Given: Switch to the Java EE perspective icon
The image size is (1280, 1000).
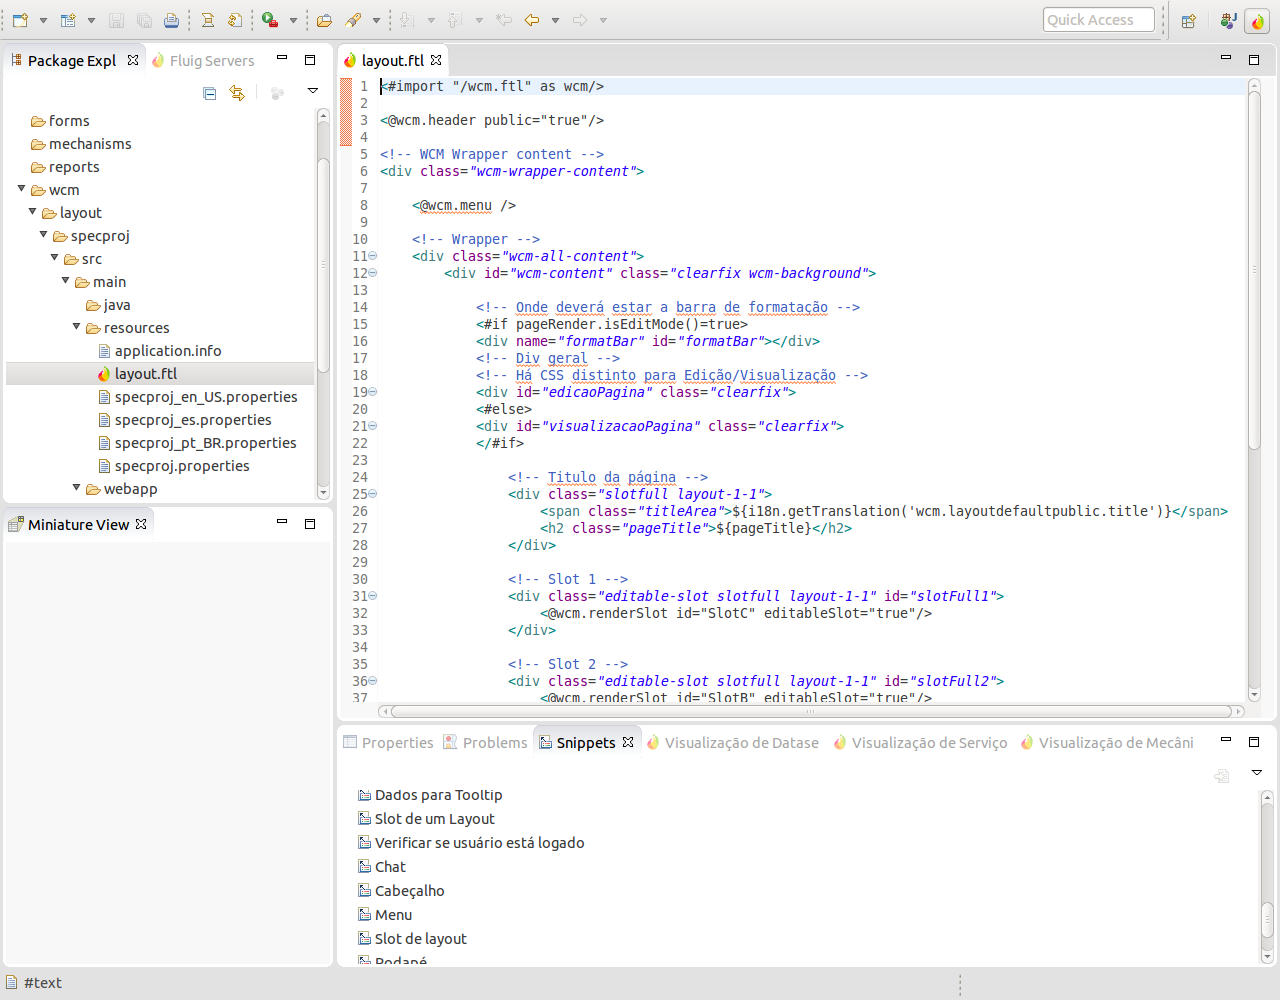Looking at the screenshot, I should coord(1228,20).
